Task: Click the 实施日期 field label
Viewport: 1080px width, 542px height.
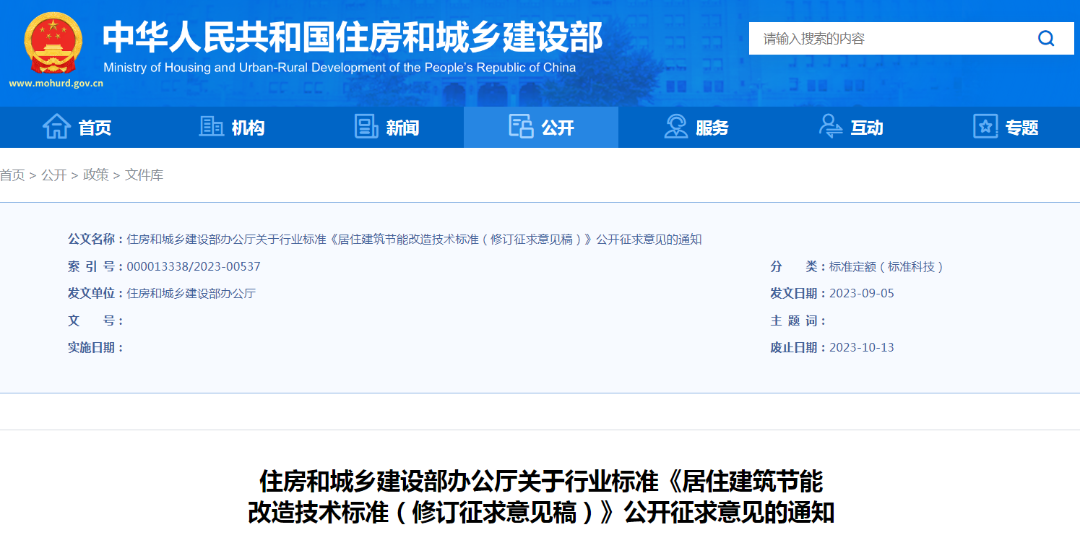Action: click(95, 348)
